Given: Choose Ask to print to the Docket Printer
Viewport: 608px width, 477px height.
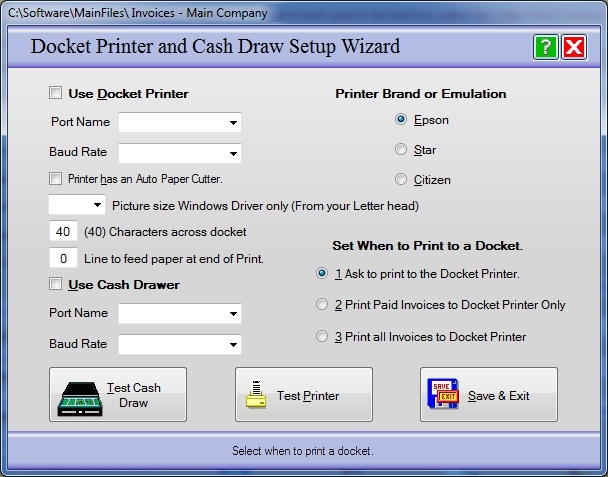Looking at the screenshot, I should click(x=322, y=273).
